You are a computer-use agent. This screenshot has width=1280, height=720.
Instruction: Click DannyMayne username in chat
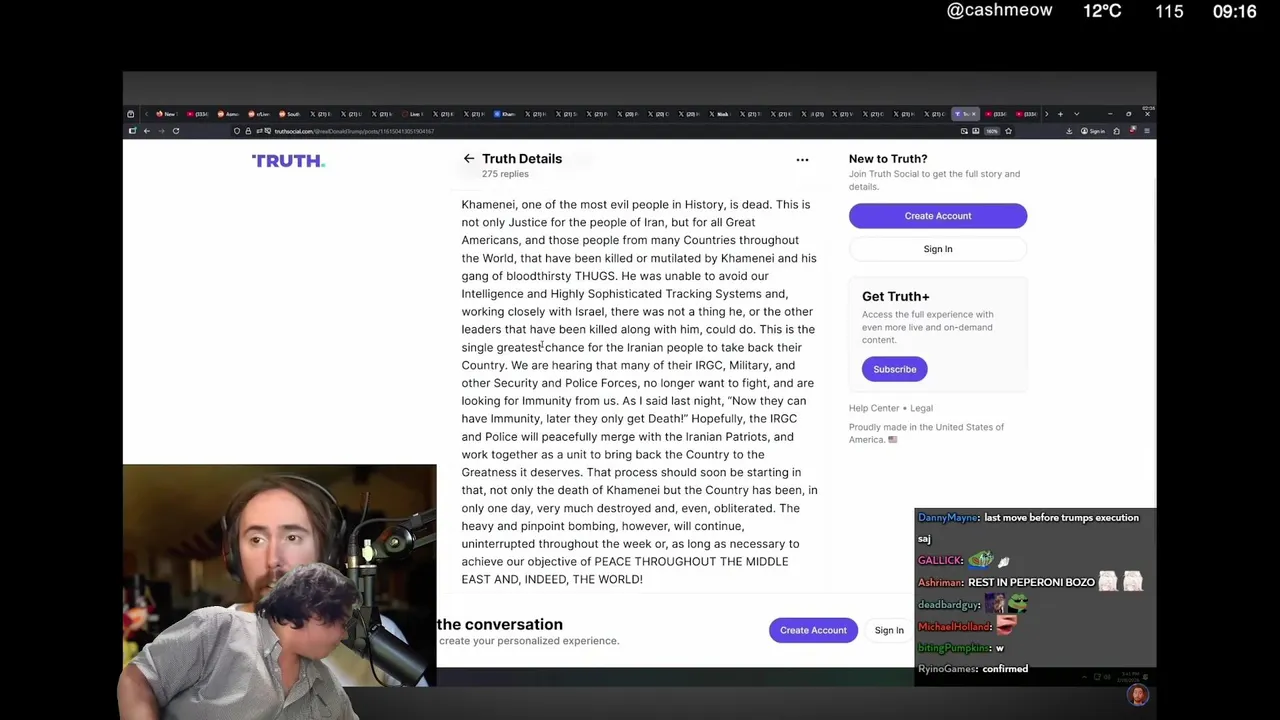(x=948, y=518)
